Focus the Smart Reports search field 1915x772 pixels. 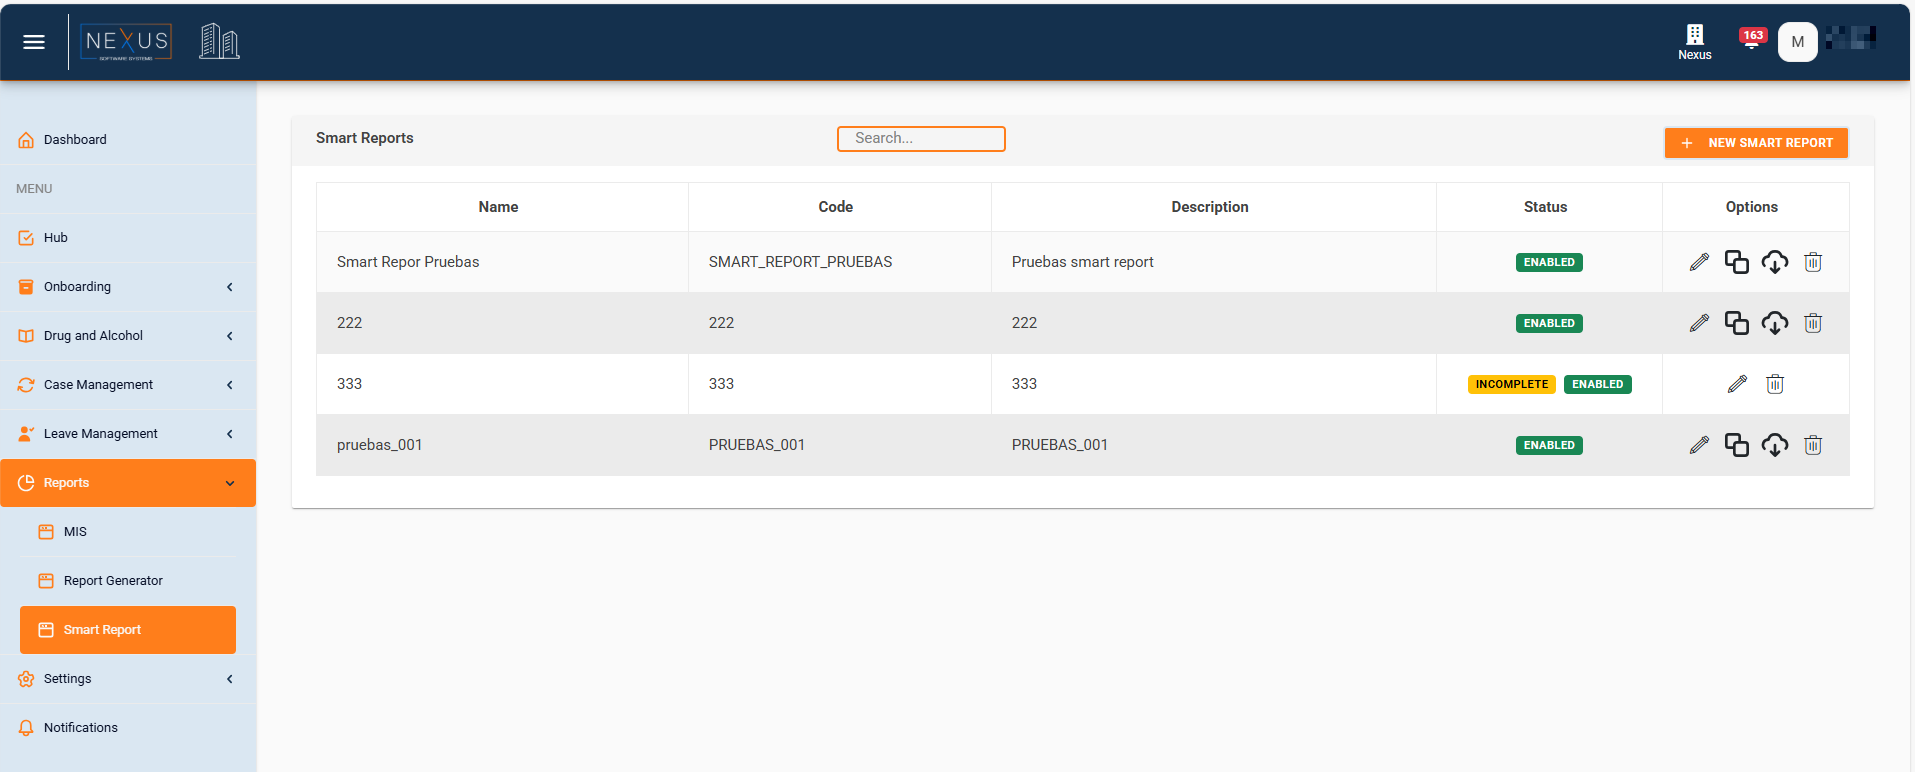921,139
